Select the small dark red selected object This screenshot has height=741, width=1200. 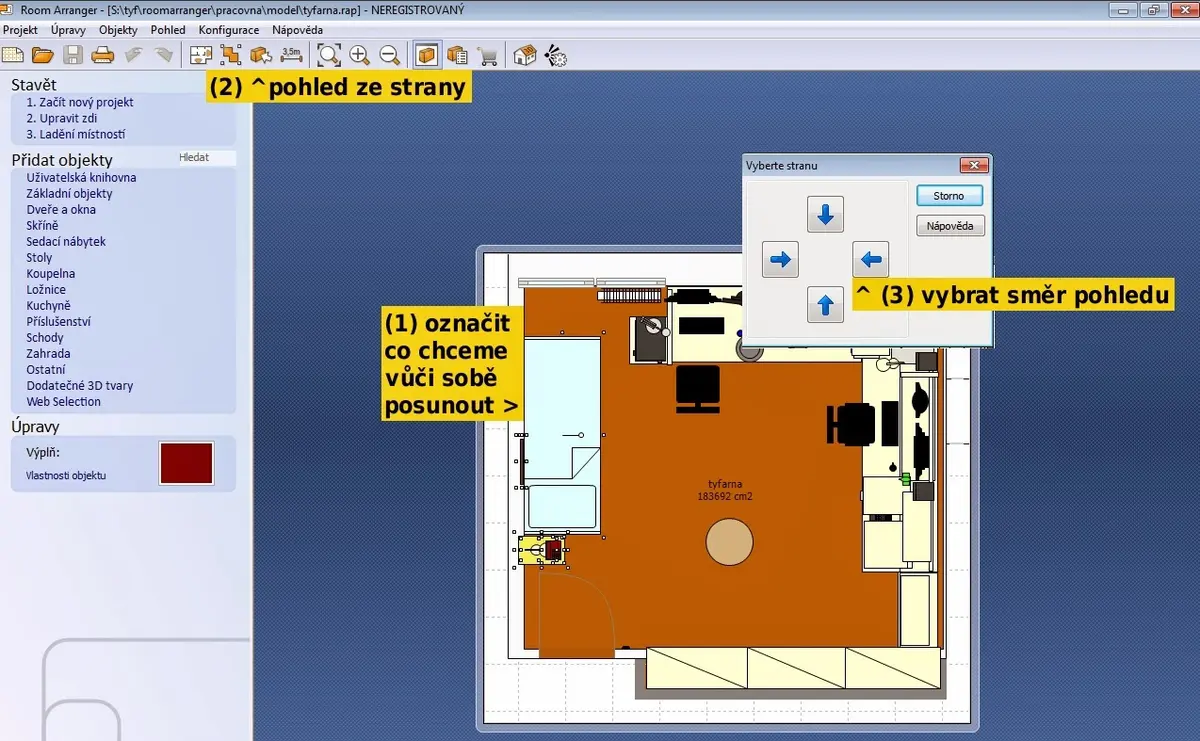coord(553,549)
